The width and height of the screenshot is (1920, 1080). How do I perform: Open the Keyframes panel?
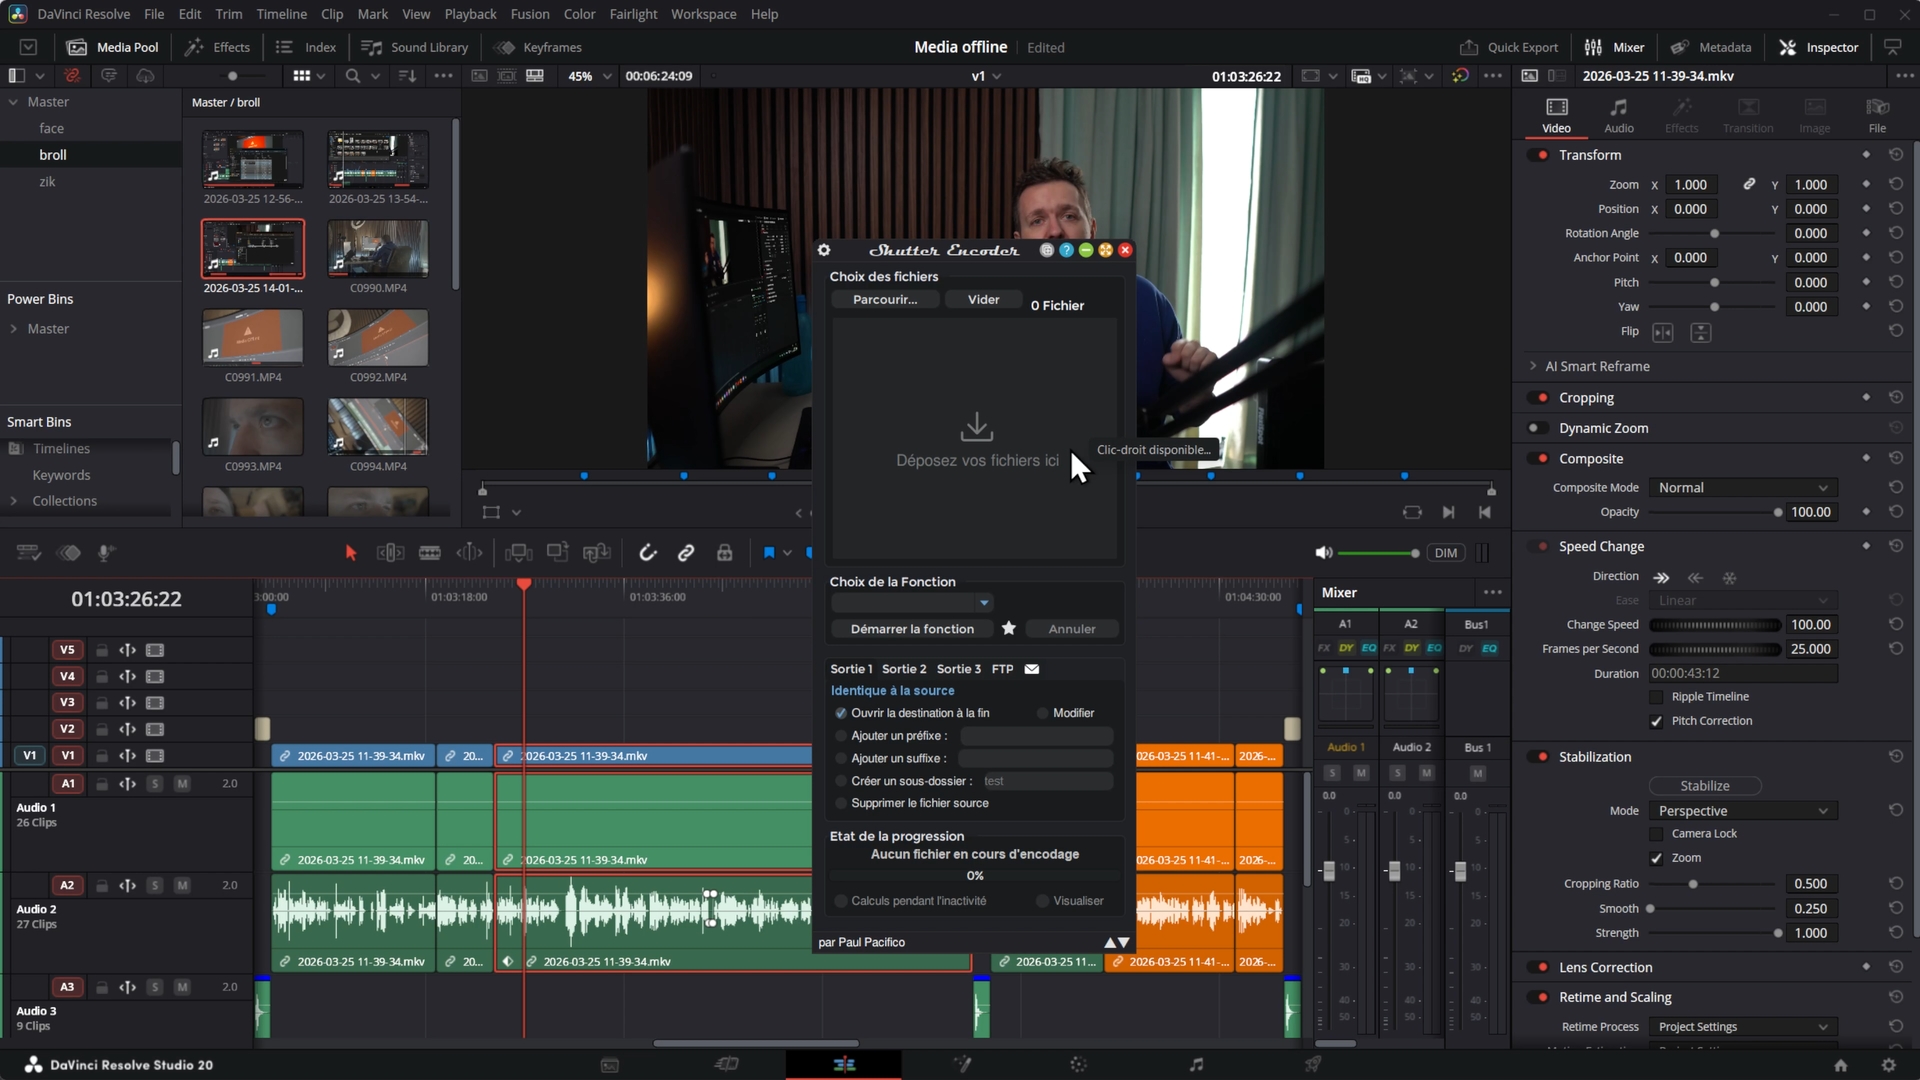click(x=540, y=47)
